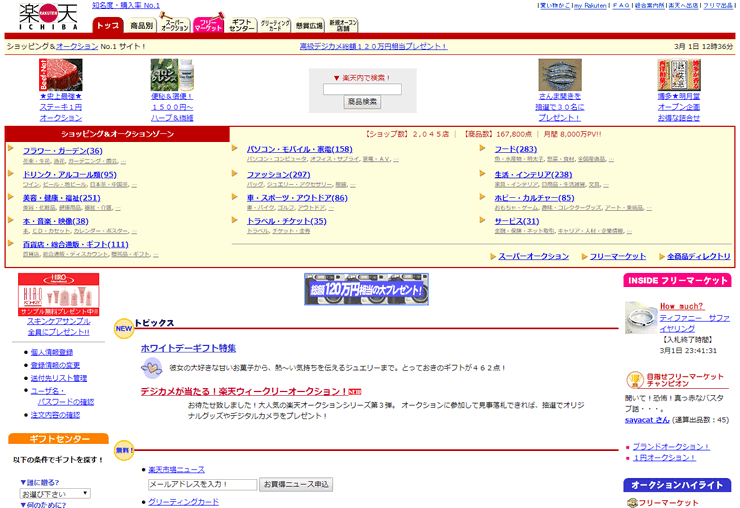Open the フリマ出品 link
This screenshot has width=740, height=508.
(x=718, y=6)
